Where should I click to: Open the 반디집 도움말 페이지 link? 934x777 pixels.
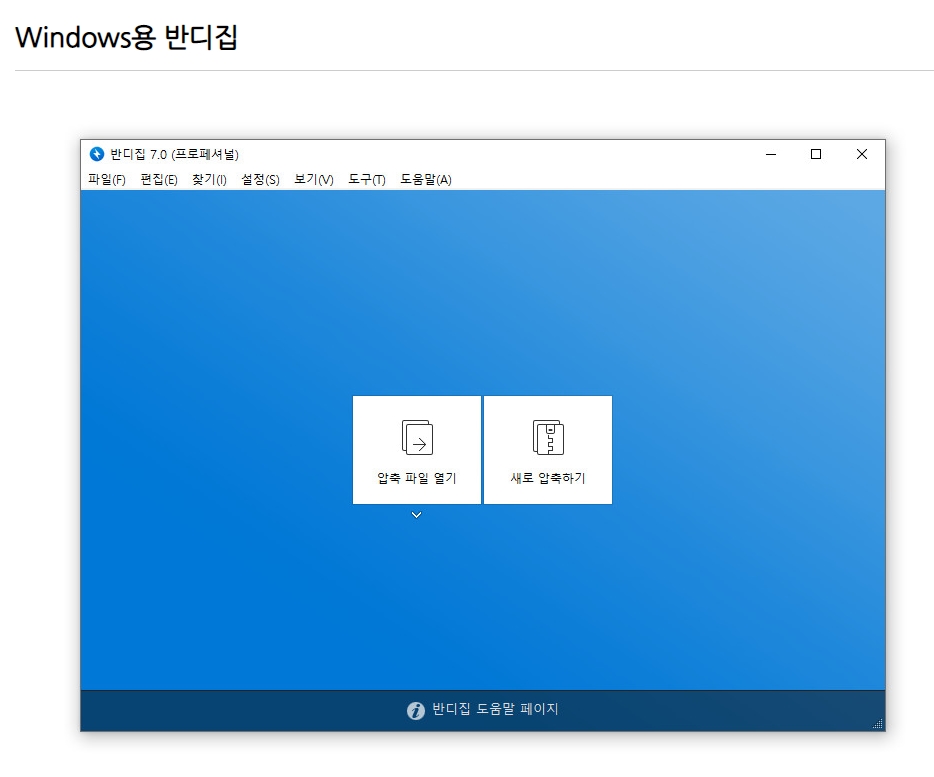click(x=495, y=709)
